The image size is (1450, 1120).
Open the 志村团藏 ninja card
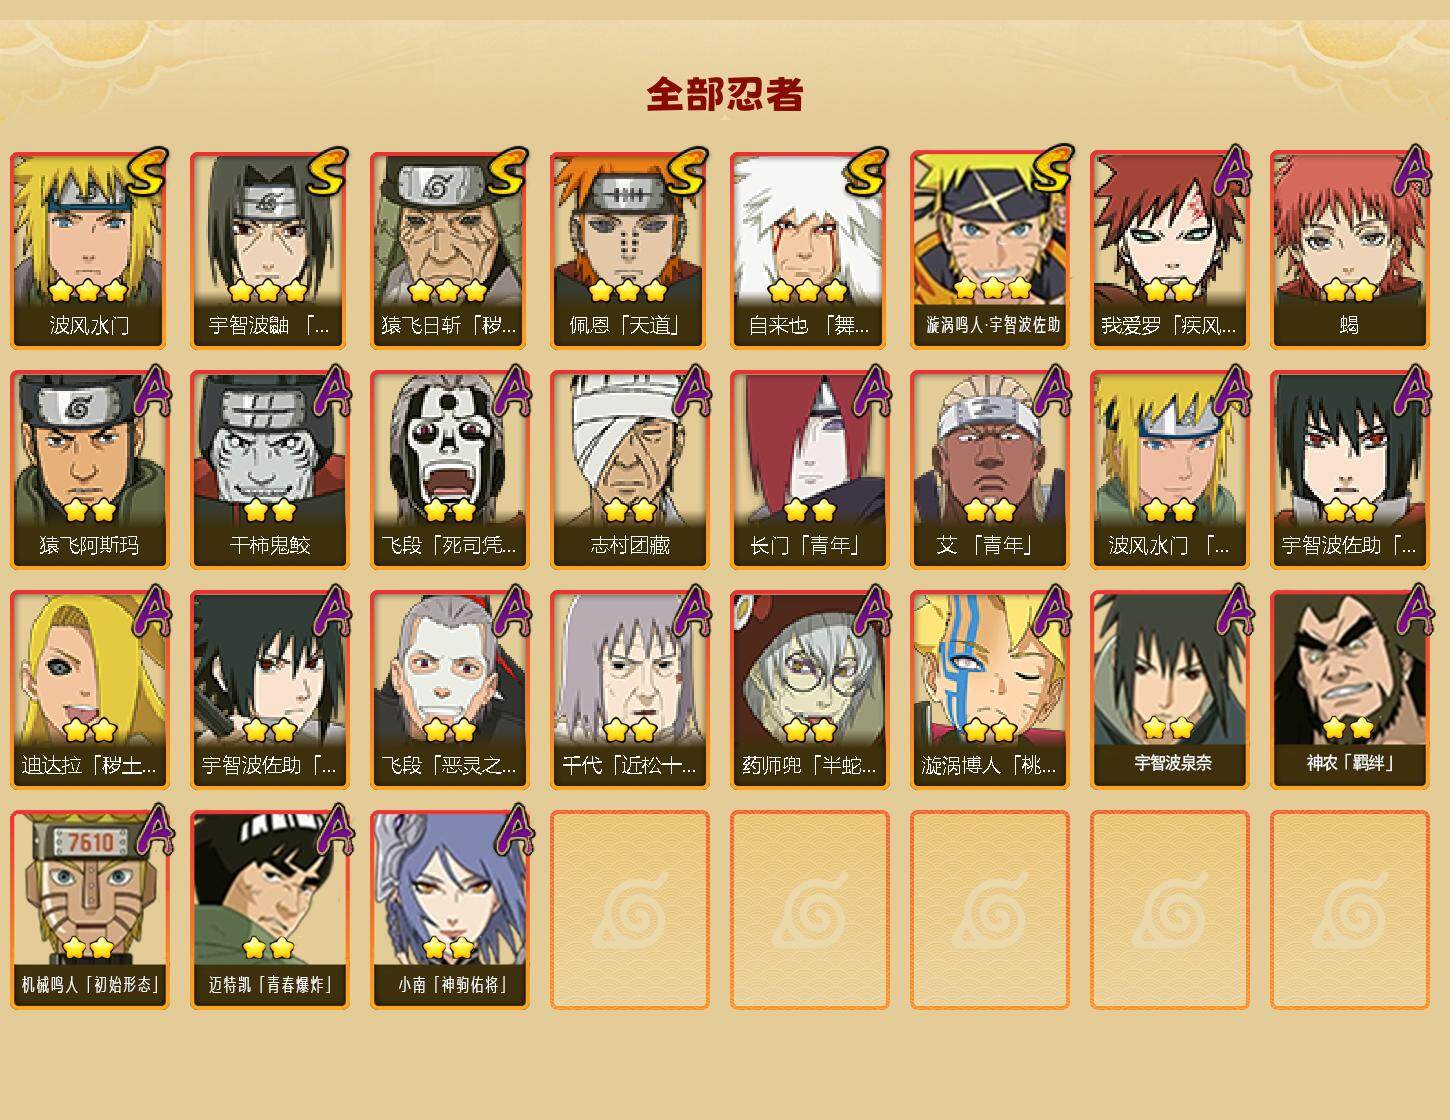pyautogui.click(x=630, y=470)
